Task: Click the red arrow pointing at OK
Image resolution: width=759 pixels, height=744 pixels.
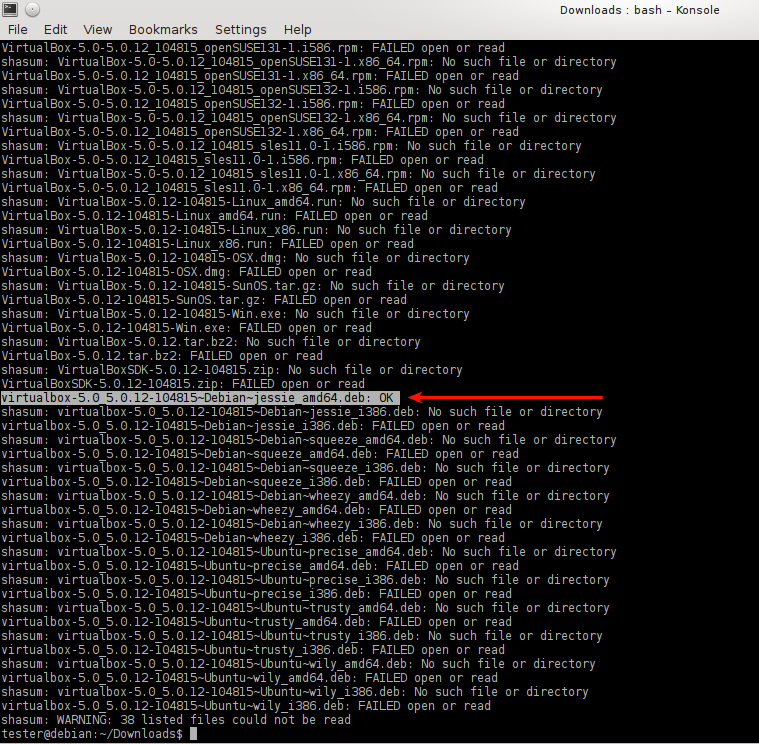Action: 508,398
